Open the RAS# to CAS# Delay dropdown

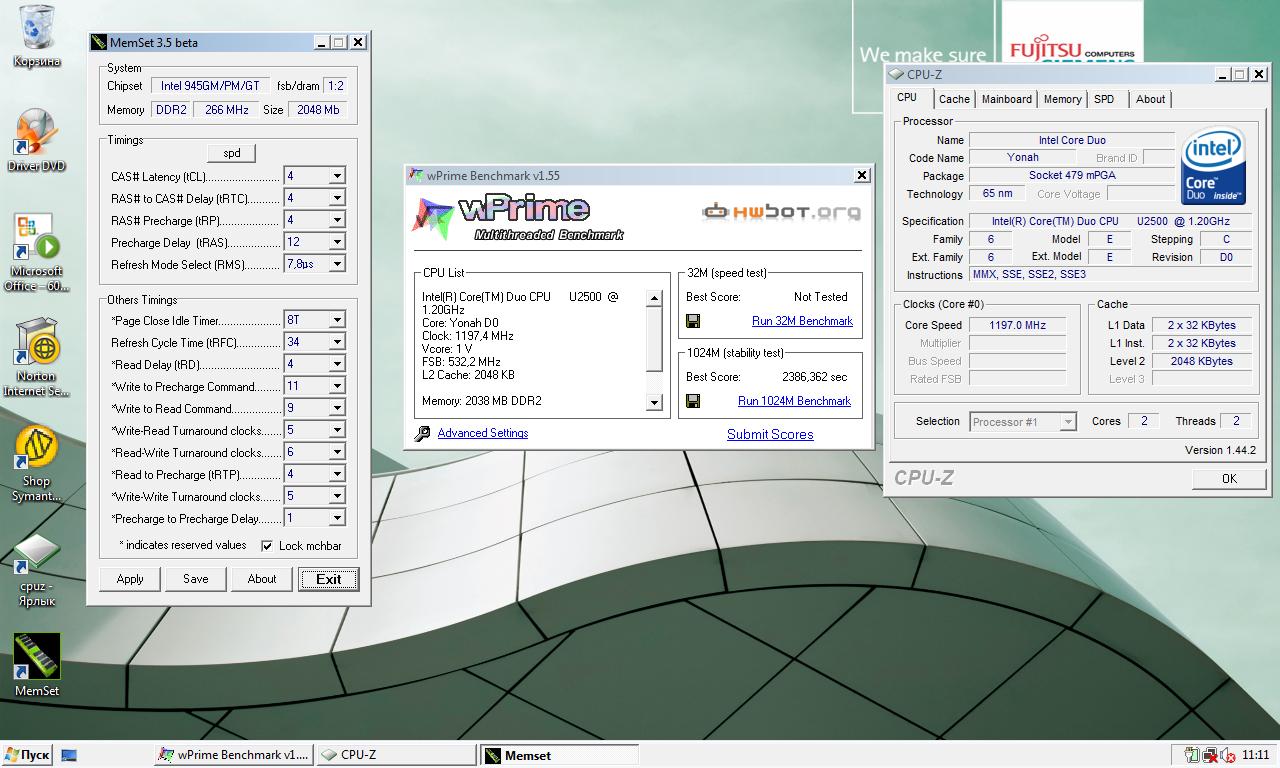click(x=337, y=198)
